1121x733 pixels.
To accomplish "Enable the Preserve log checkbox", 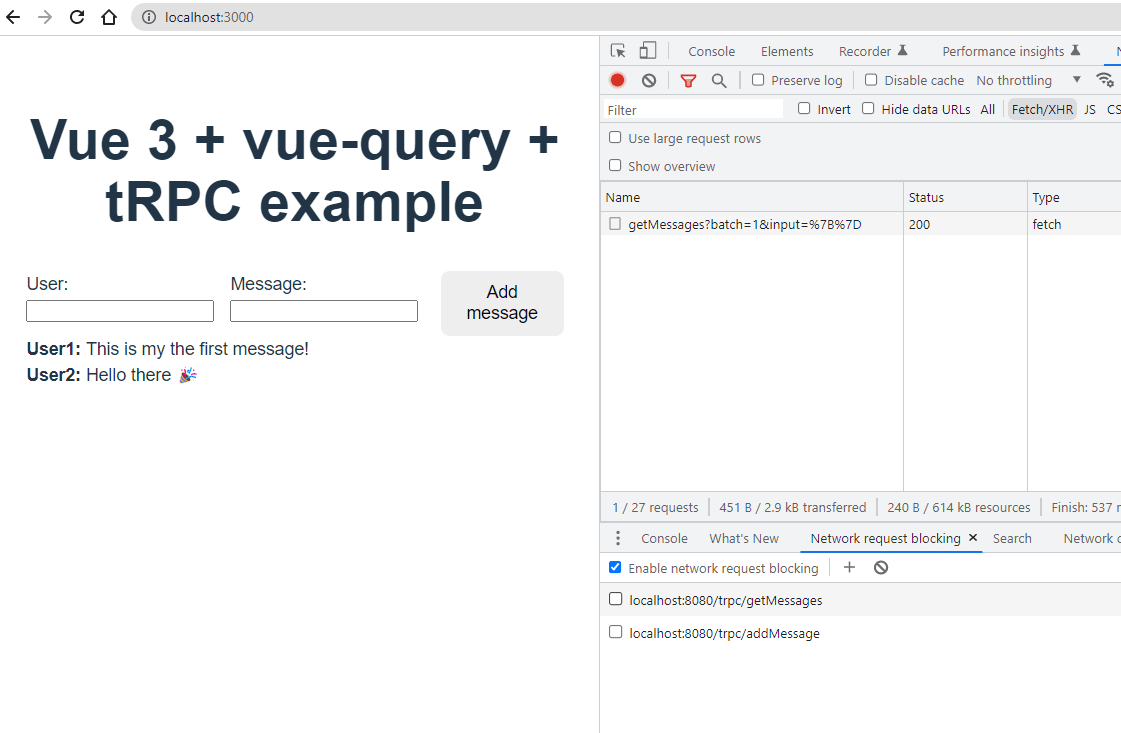I will (x=758, y=80).
